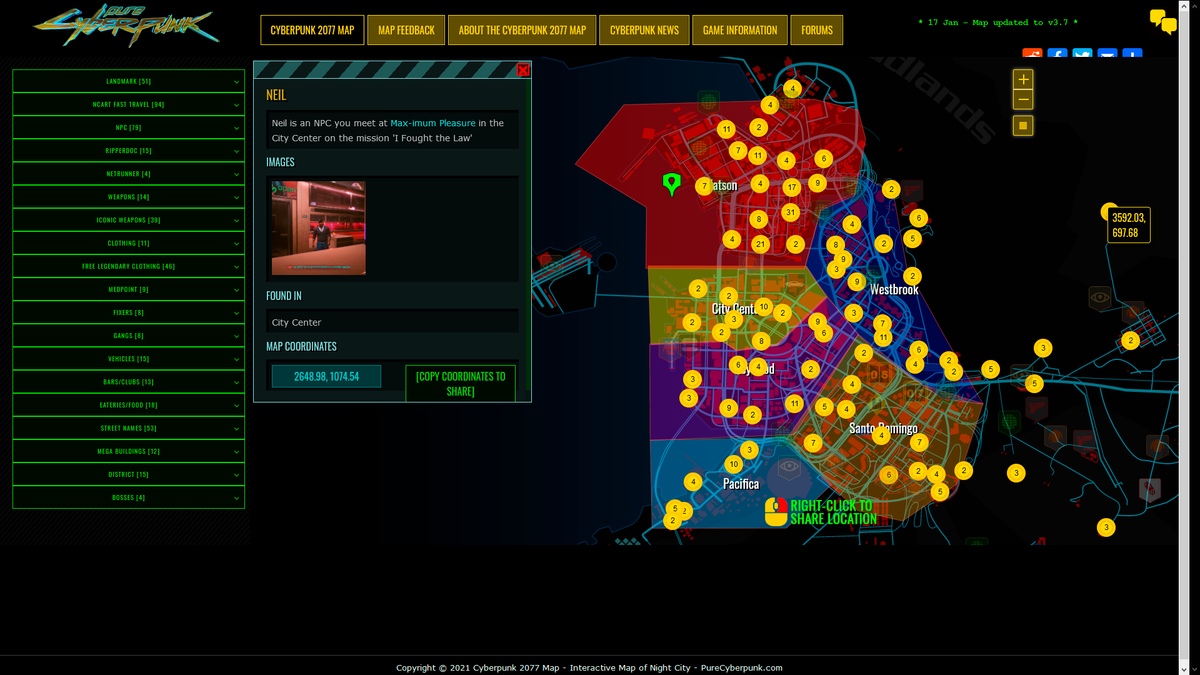Open the cluster marker numbered 31
The height and width of the screenshot is (675, 1200).
[x=790, y=212]
